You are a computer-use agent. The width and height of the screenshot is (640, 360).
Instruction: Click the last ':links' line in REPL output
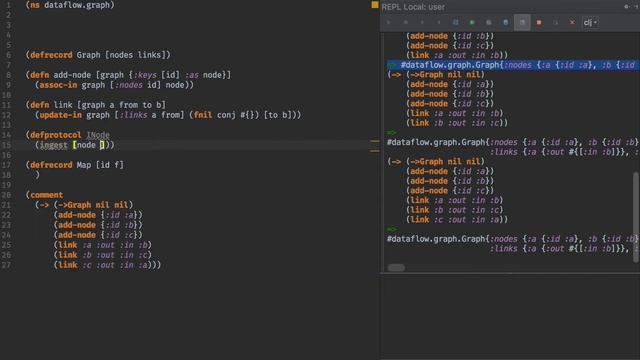coord(563,249)
